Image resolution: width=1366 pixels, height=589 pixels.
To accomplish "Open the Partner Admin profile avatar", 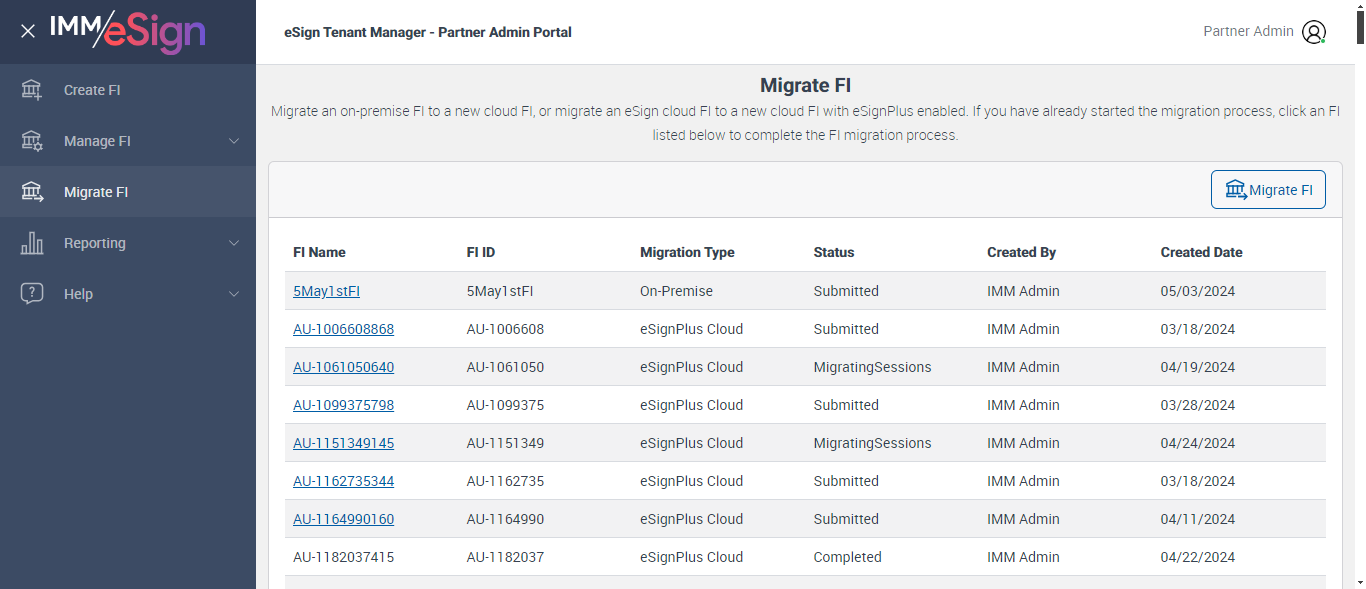I will [x=1314, y=32].
